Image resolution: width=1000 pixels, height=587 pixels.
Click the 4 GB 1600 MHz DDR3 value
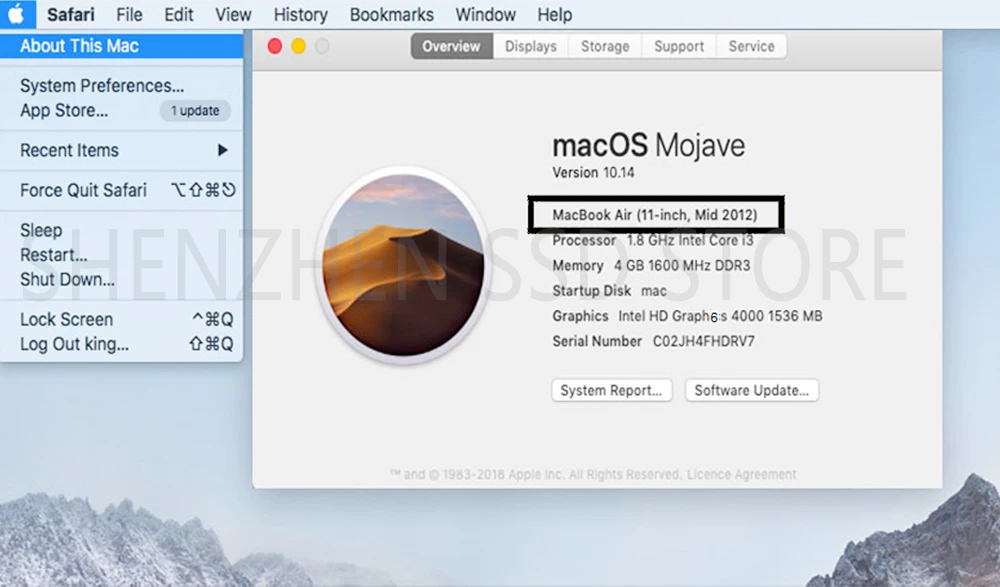tap(682, 265)
